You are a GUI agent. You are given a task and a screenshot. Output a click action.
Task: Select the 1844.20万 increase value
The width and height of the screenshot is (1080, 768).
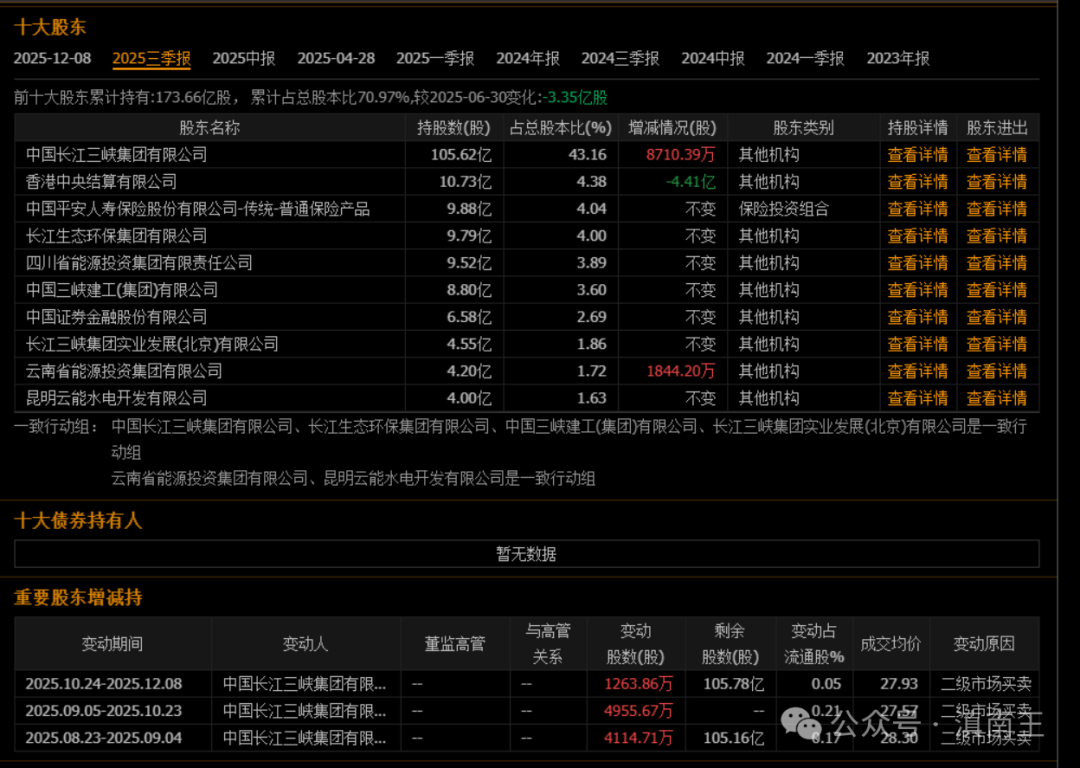click(681, 371)
